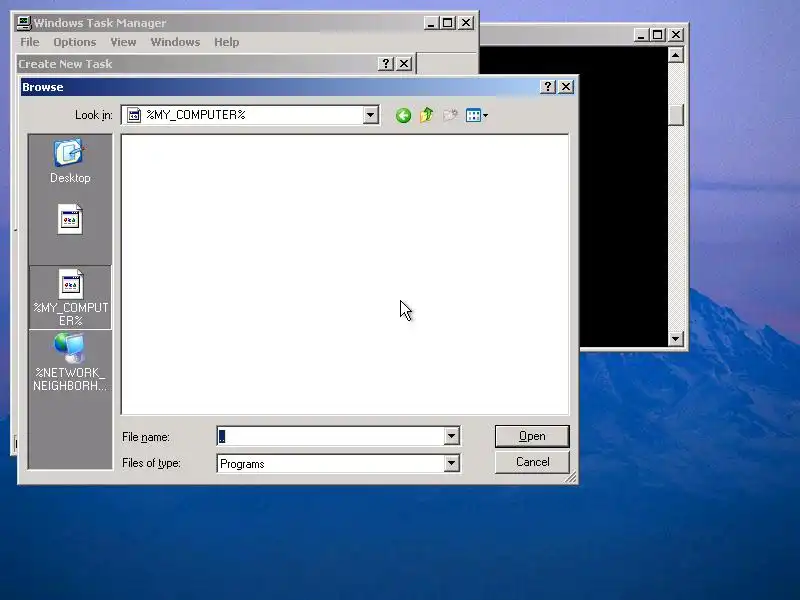The image size is (800, 600).
Task: Click the Browse dialog resize grip
Action: coord(571,477)
